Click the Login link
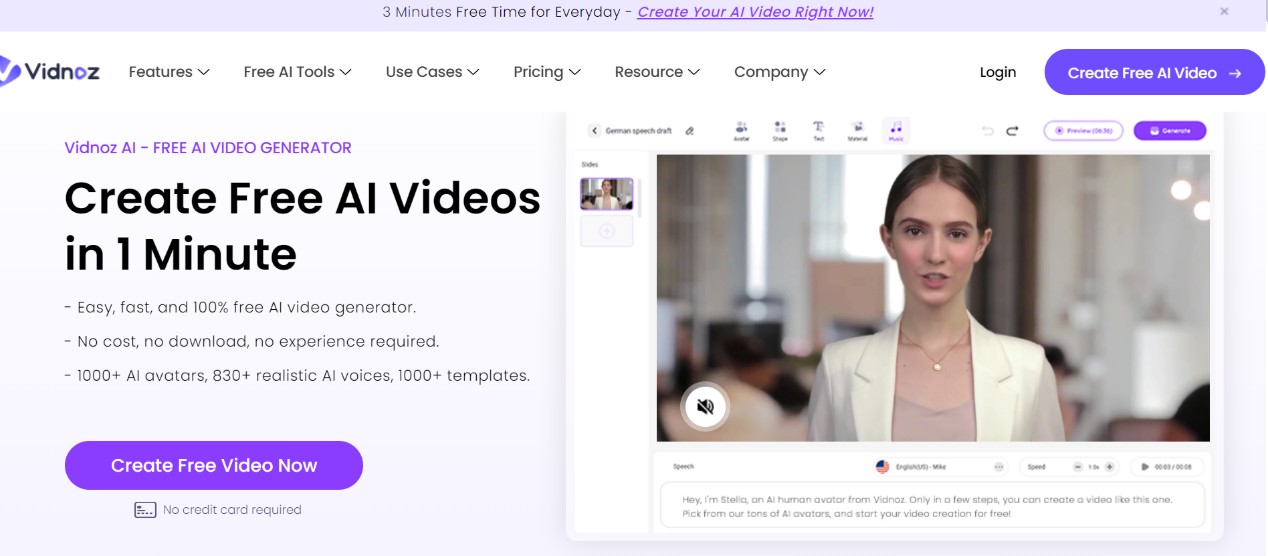The image size is (1268, 556). (x=998, y=72)
